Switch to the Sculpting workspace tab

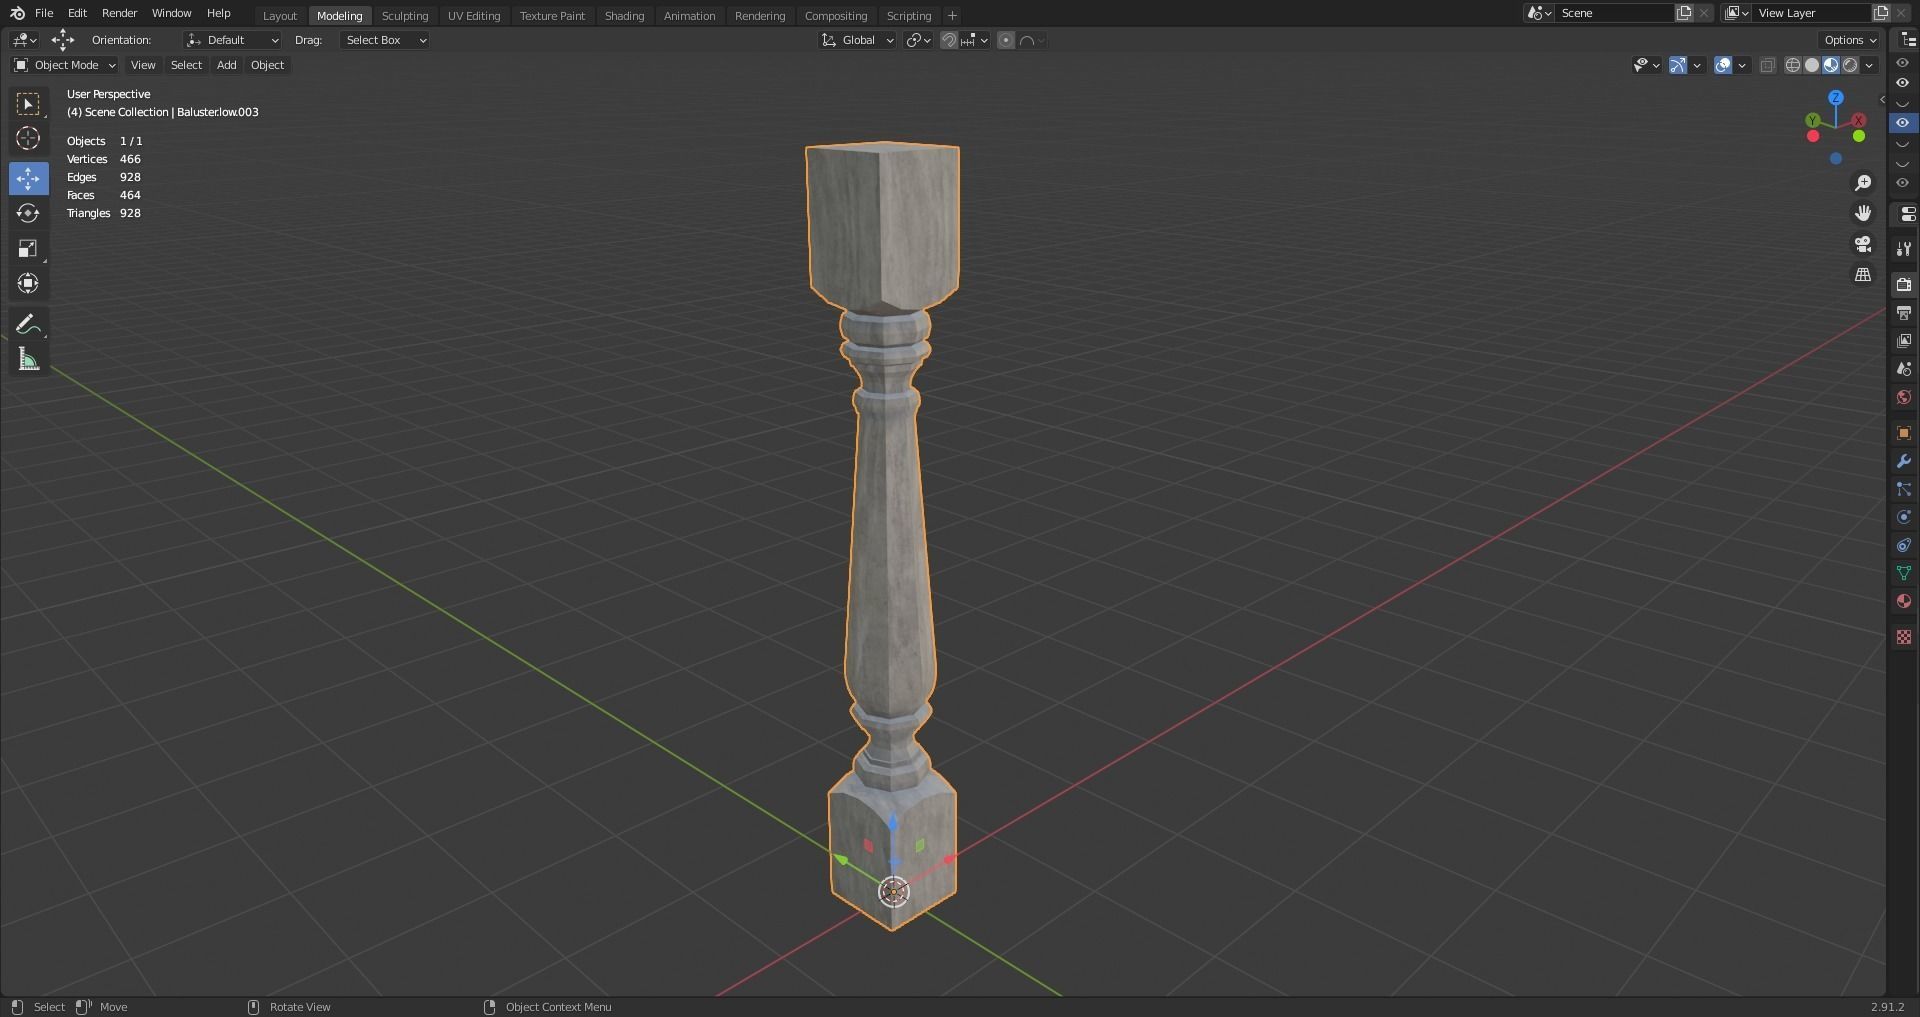pos(405,16)
